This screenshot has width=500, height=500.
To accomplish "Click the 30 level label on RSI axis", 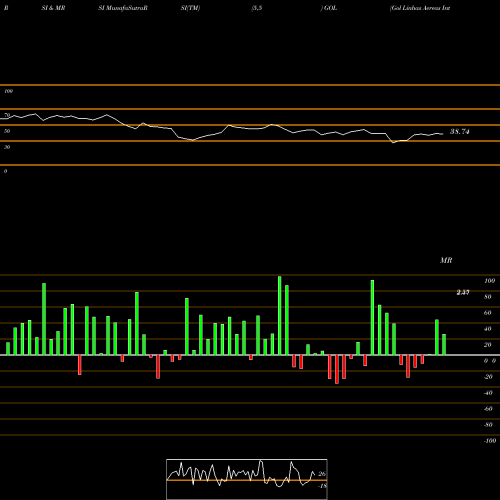I will pos(7,147).
